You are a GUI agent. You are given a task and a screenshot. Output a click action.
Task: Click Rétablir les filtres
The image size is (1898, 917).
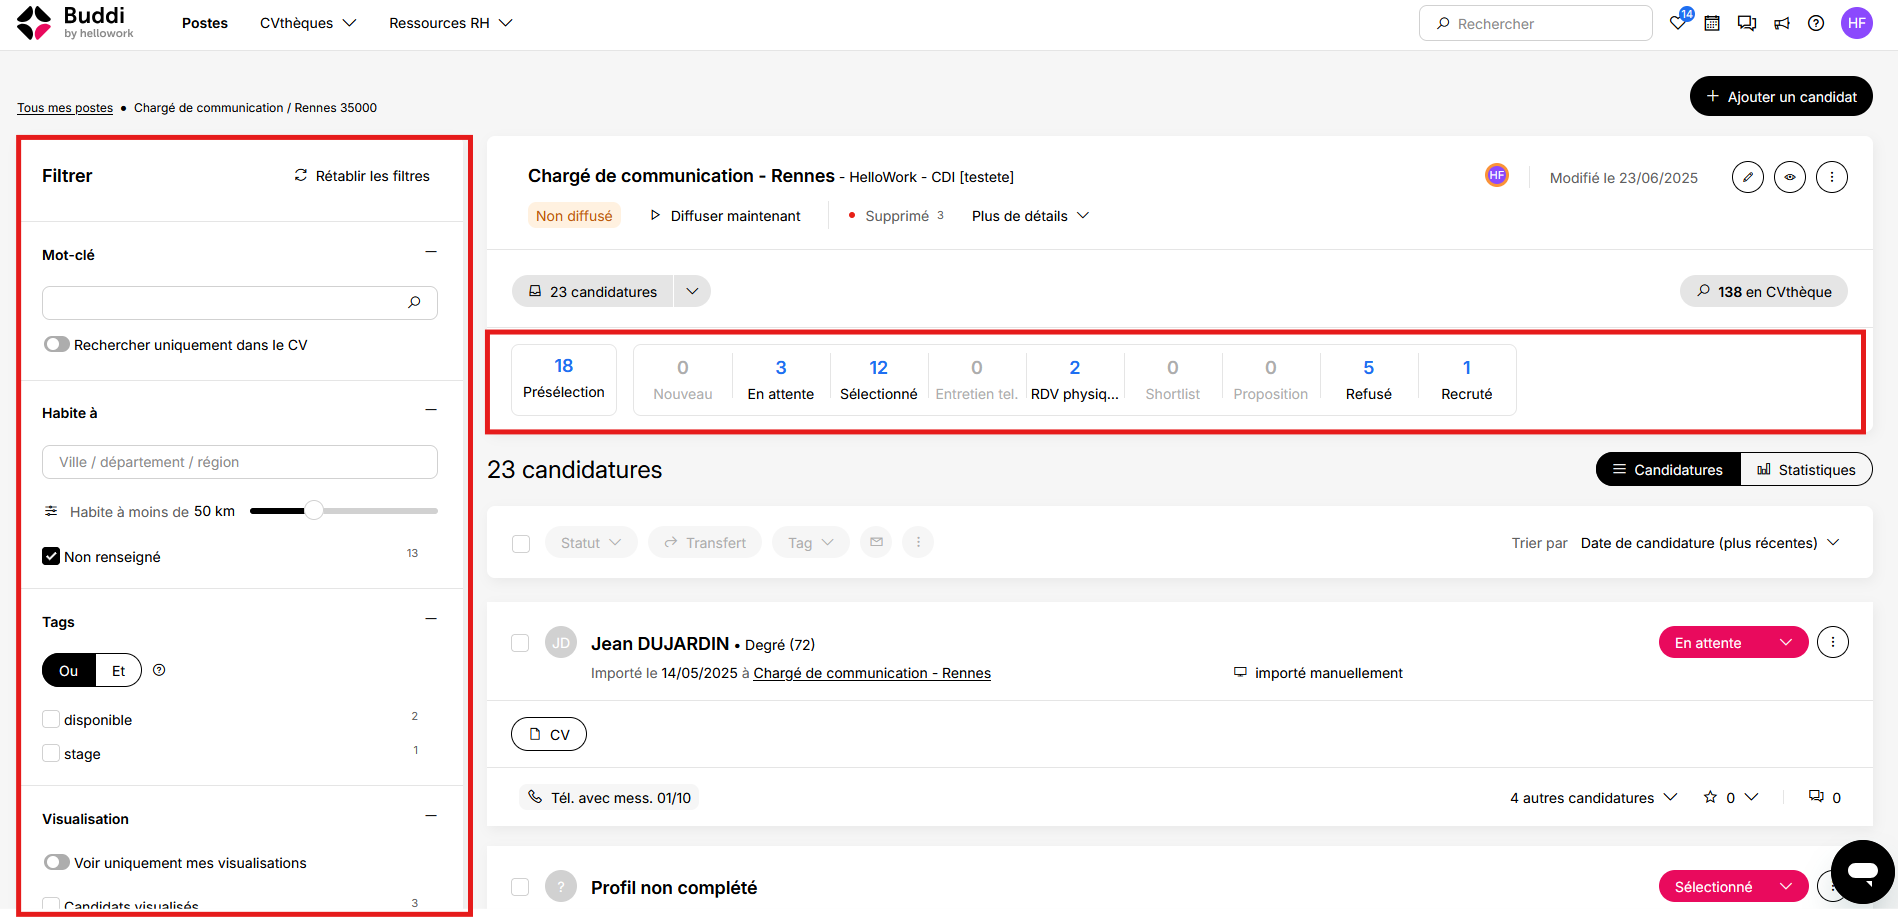coord(362,176)
